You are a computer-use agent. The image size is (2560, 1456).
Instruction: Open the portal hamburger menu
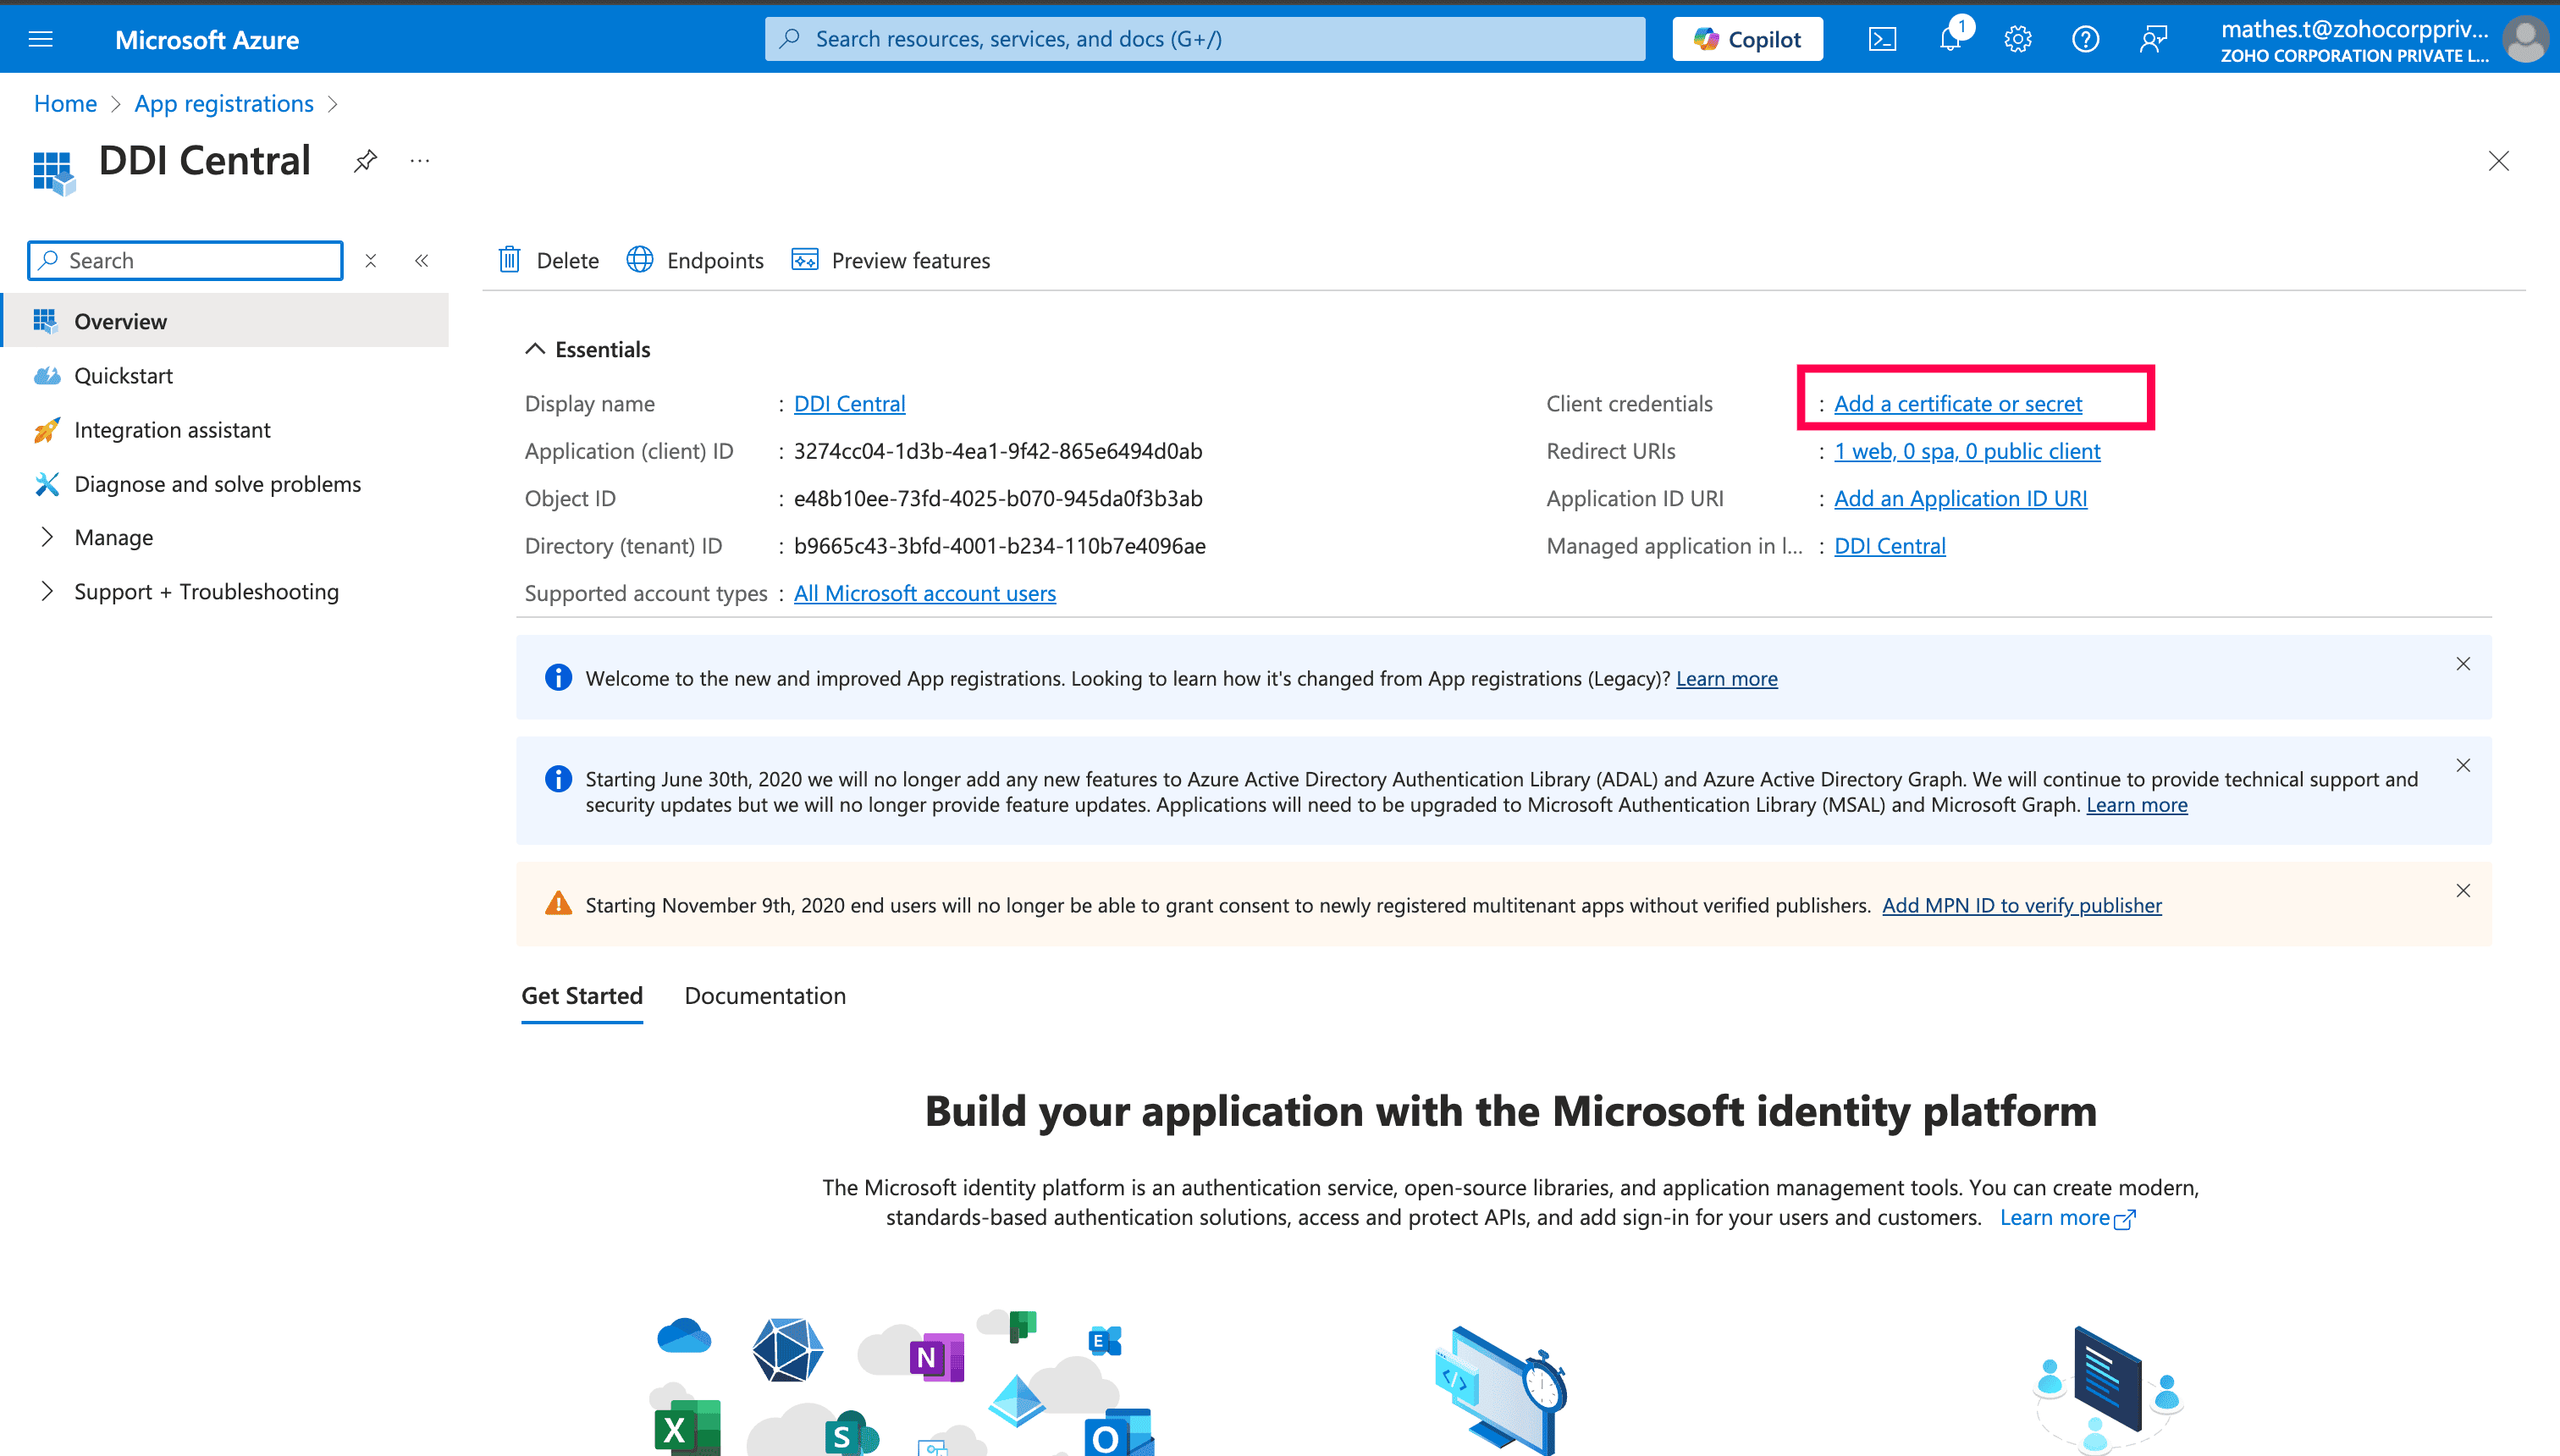click(41, 39)
